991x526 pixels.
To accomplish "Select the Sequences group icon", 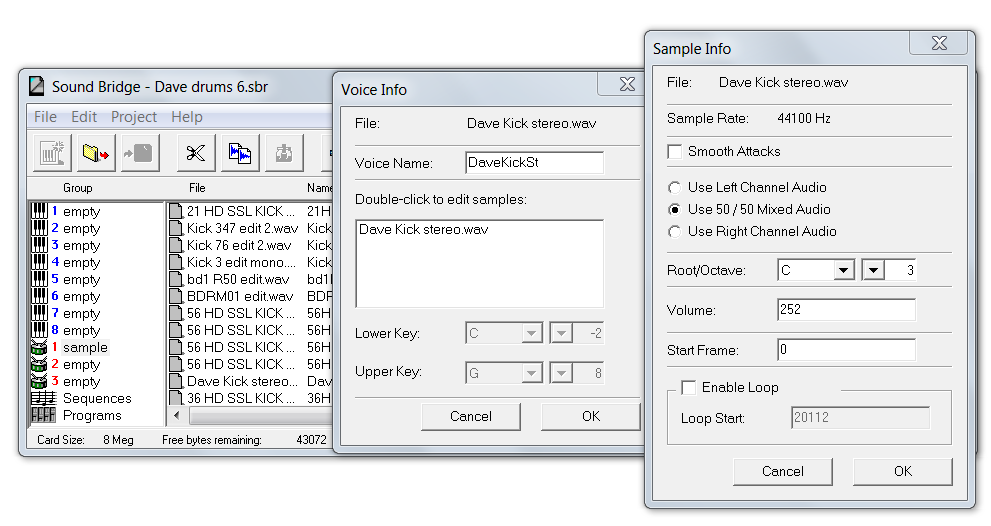I will click(x=42, y=398).
